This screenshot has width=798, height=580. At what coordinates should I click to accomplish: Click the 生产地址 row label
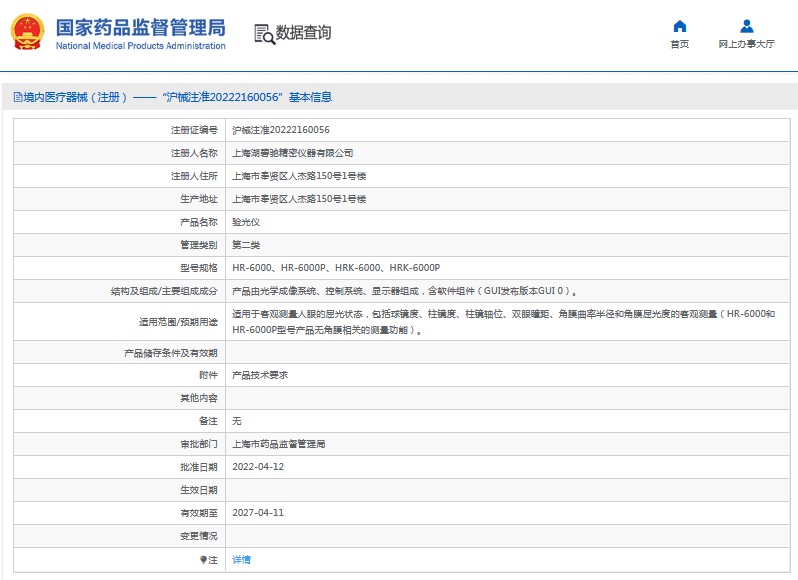(198, 199)
